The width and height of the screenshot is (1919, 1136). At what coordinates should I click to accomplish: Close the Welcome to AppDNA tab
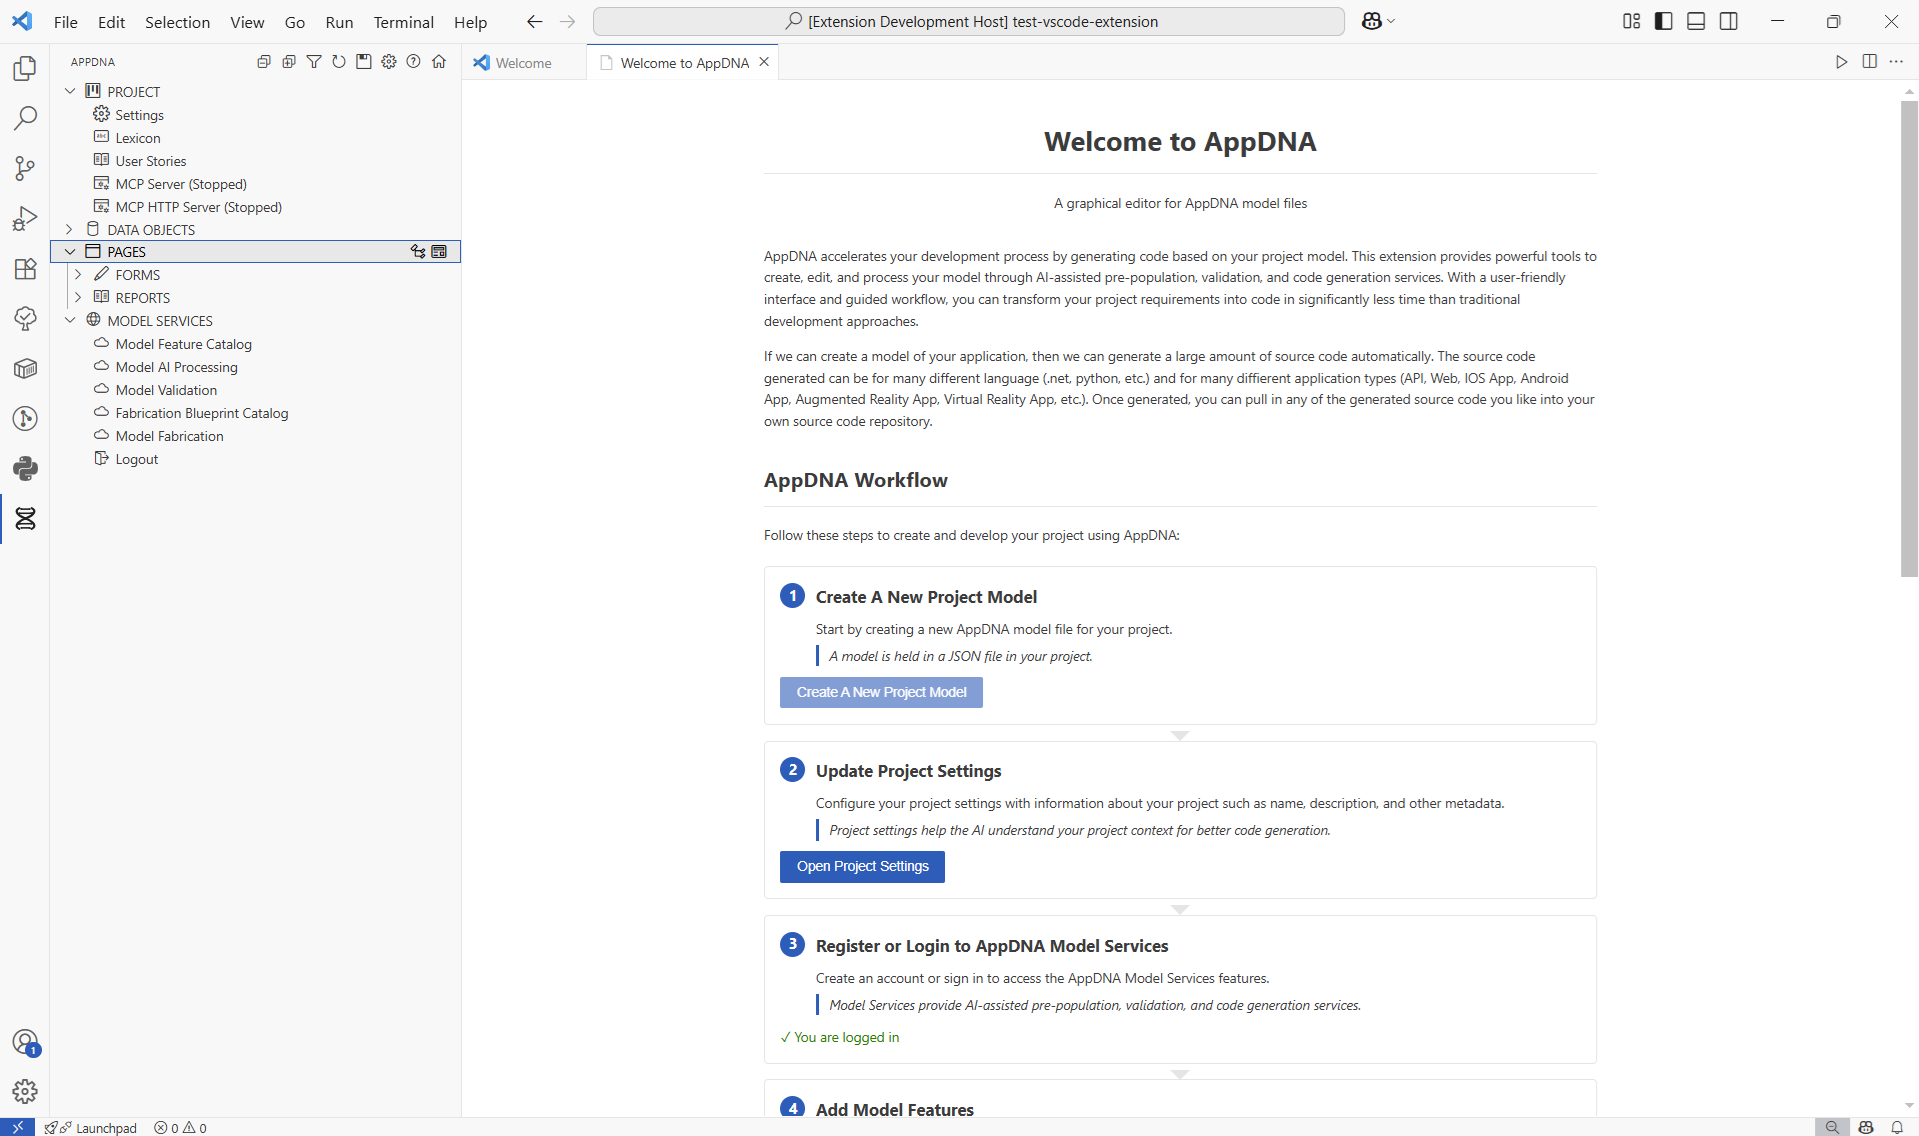[x=764, y=62]
